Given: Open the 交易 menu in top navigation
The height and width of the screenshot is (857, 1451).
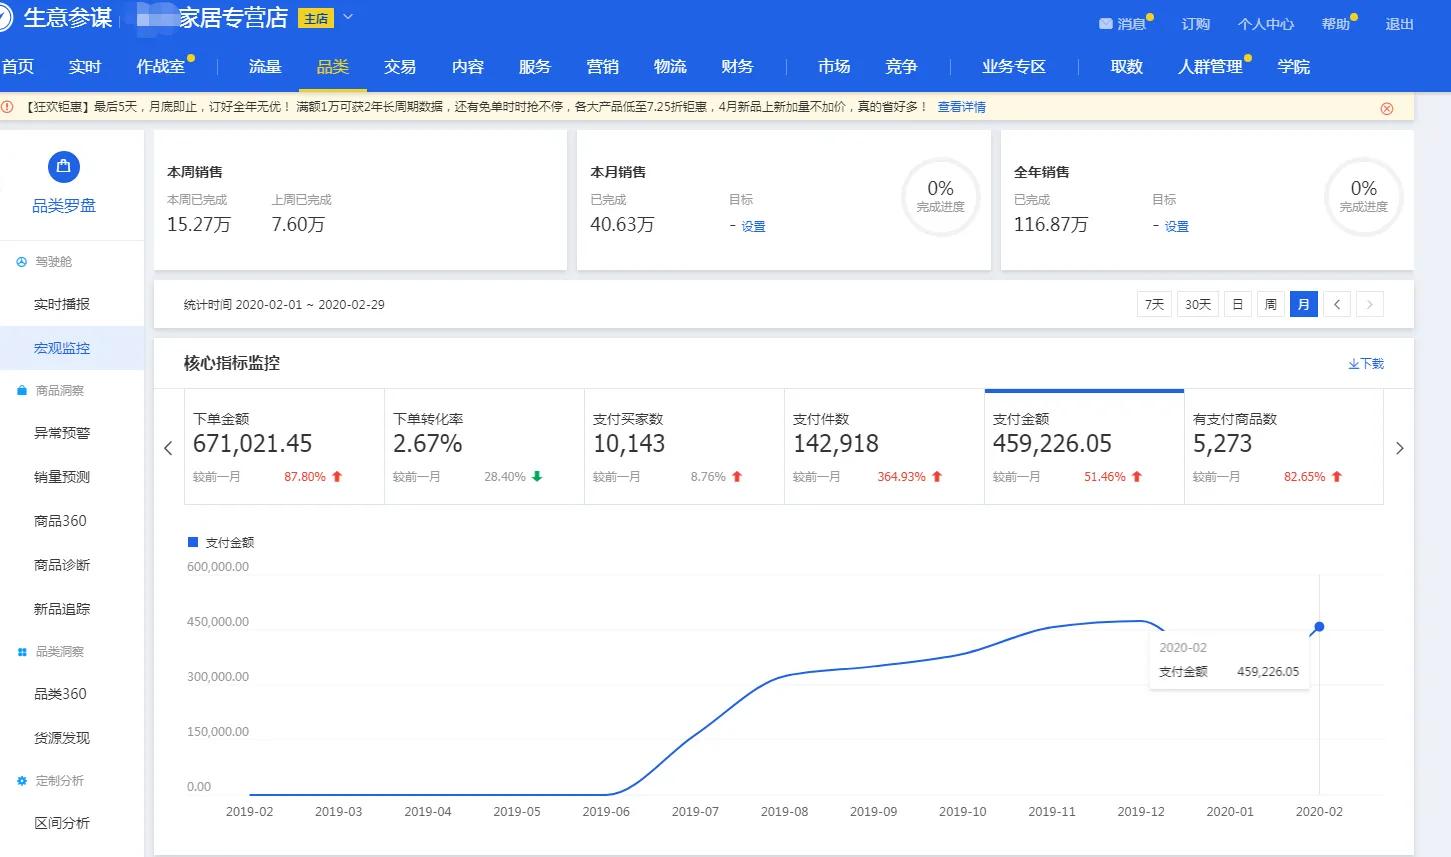Looking at the screenshot, I should pos(399,66).
